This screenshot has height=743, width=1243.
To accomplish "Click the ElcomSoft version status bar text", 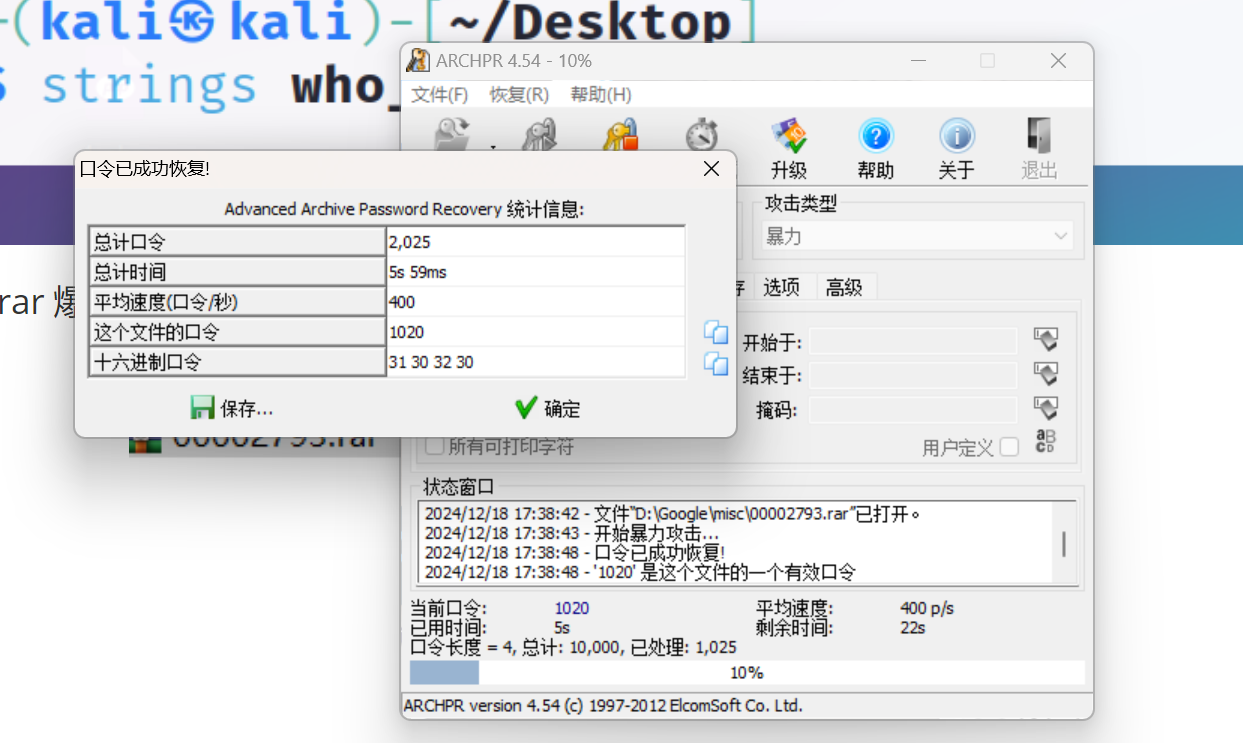I will (603, 706).
